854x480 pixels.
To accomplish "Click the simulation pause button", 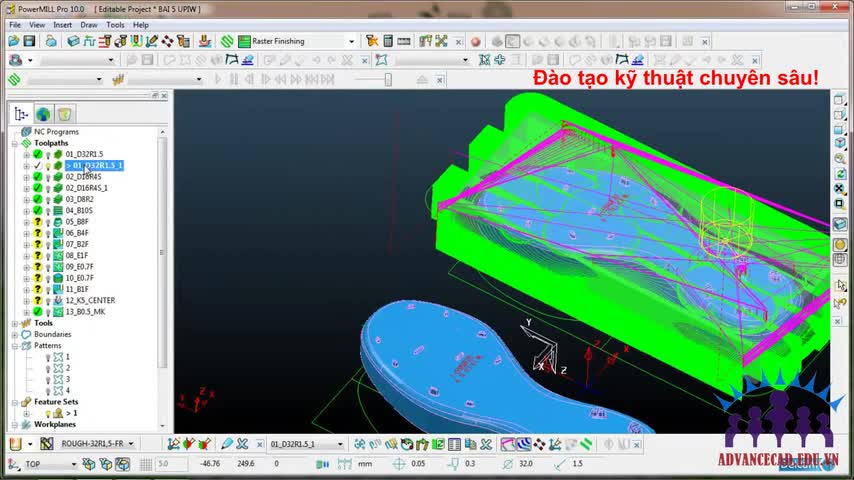I will 234,80.
